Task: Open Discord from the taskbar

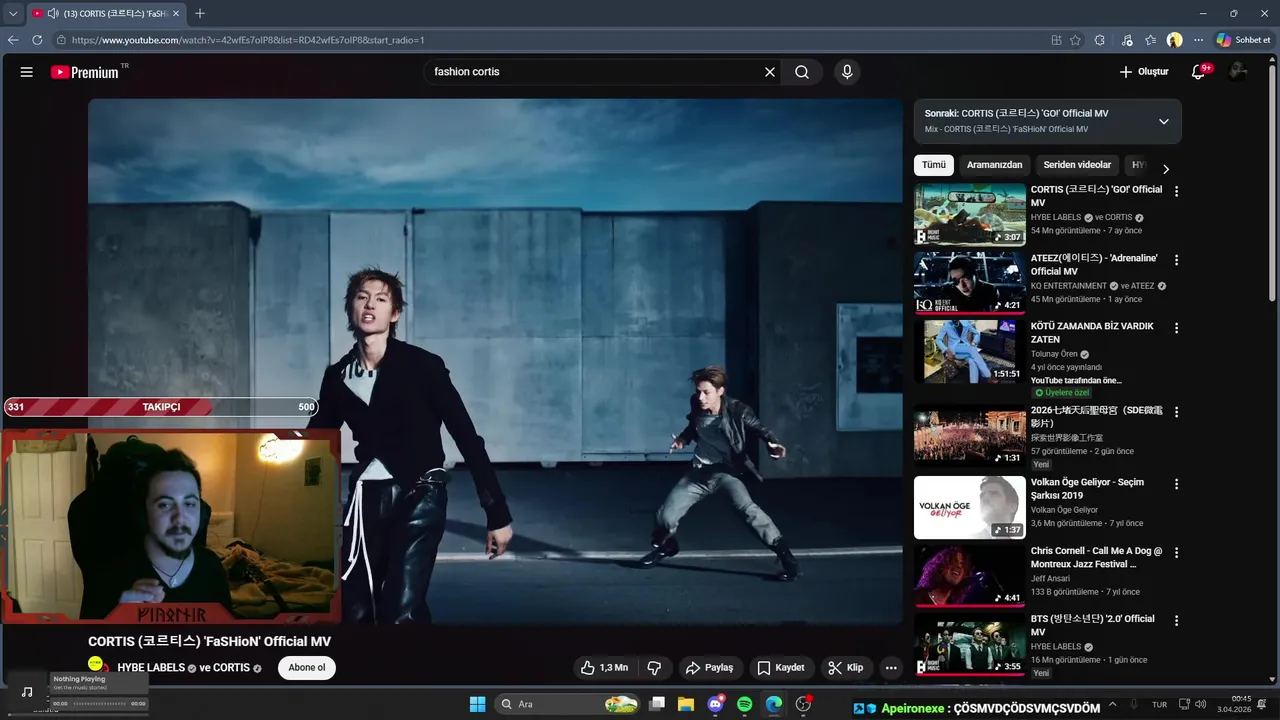Action: (x=716, y=704)
